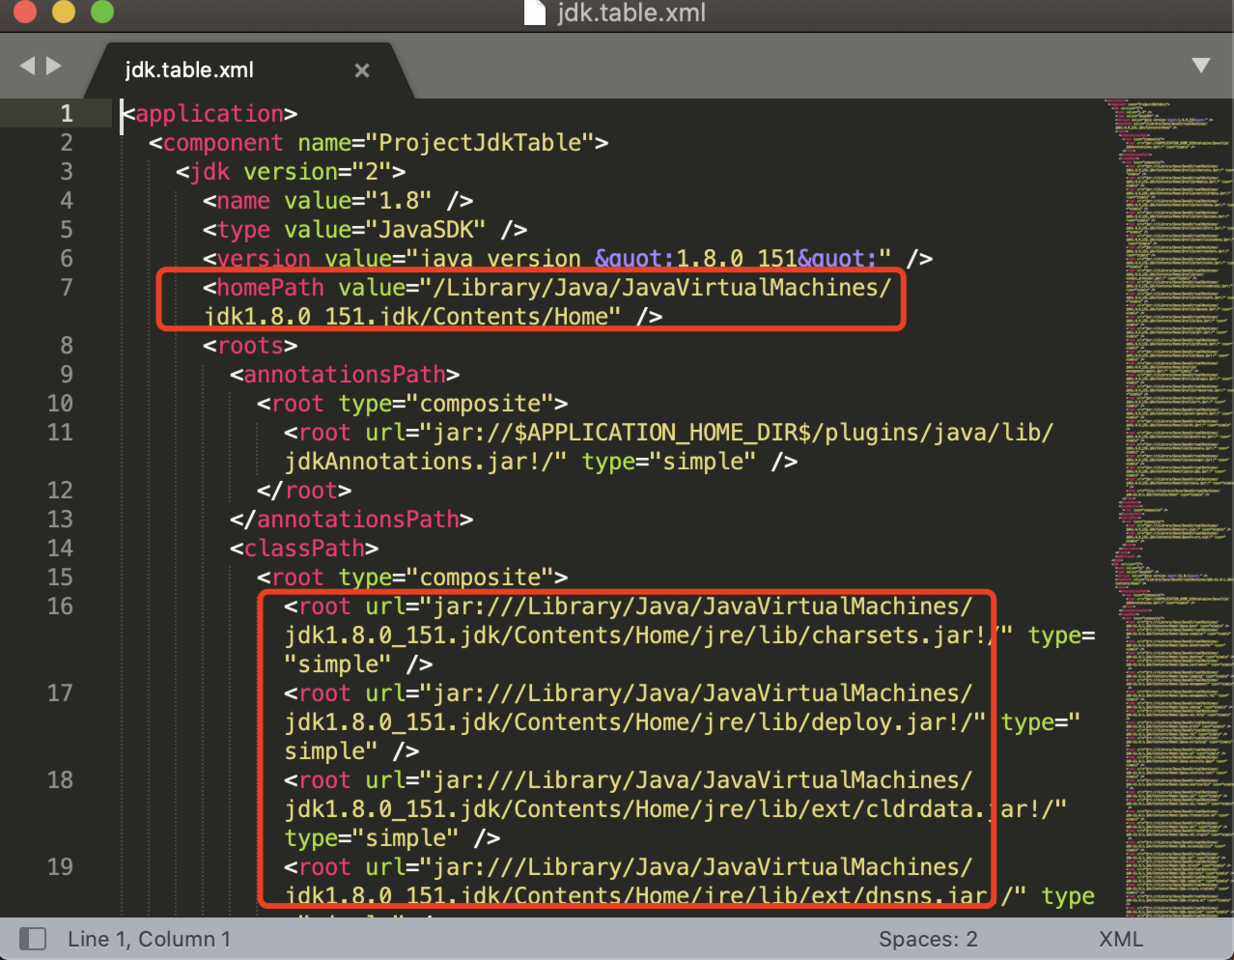Open the Spaces: 2 indentation menu
Viewport: 1234px width, 960px height.
(x=927, y=939)
